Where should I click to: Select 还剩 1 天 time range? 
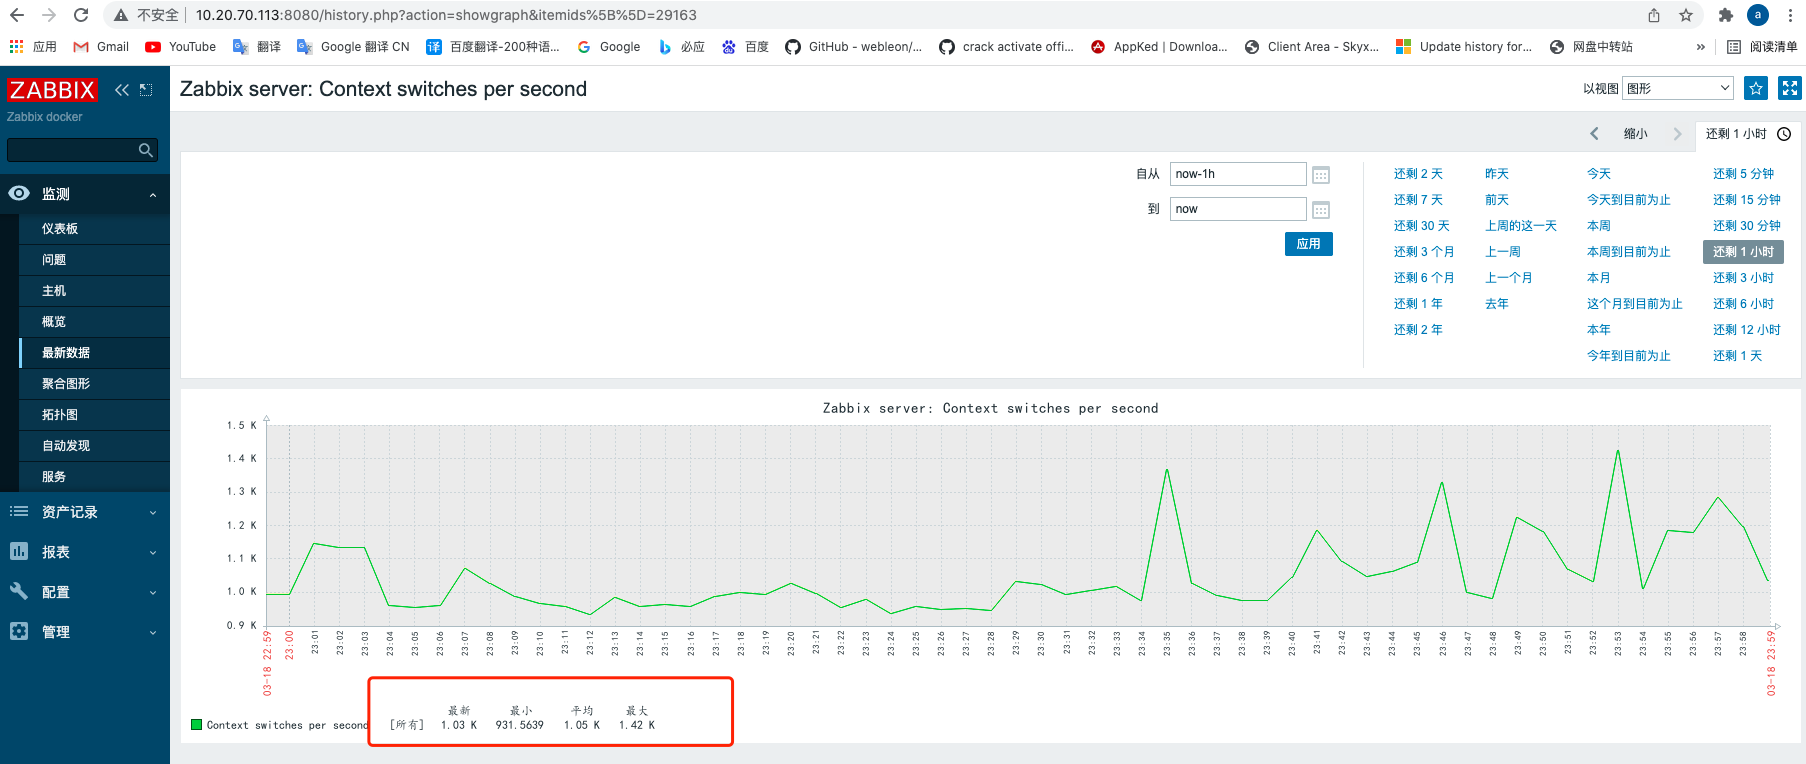[1737, 356]
